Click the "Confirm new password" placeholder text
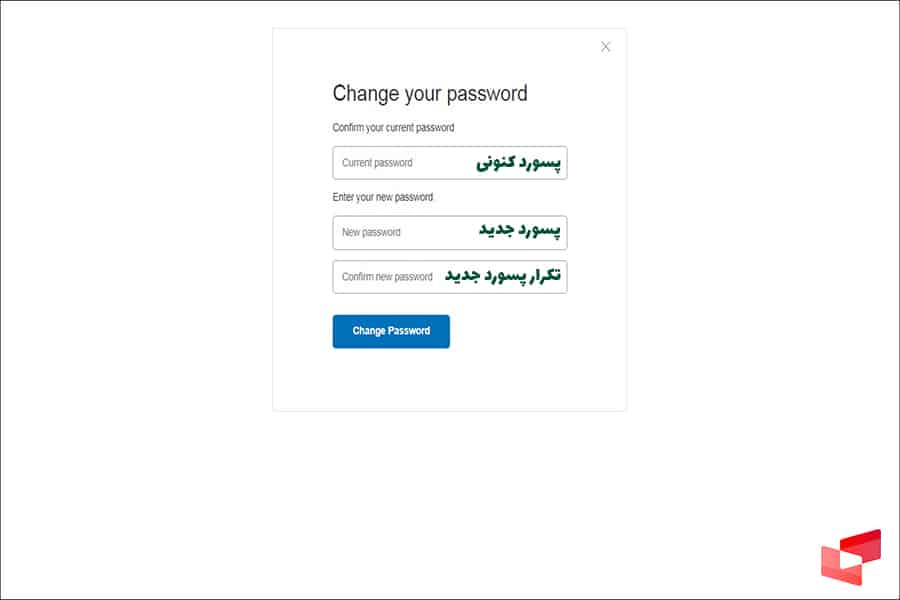This screenshot has width=900, height=600. 387,277
